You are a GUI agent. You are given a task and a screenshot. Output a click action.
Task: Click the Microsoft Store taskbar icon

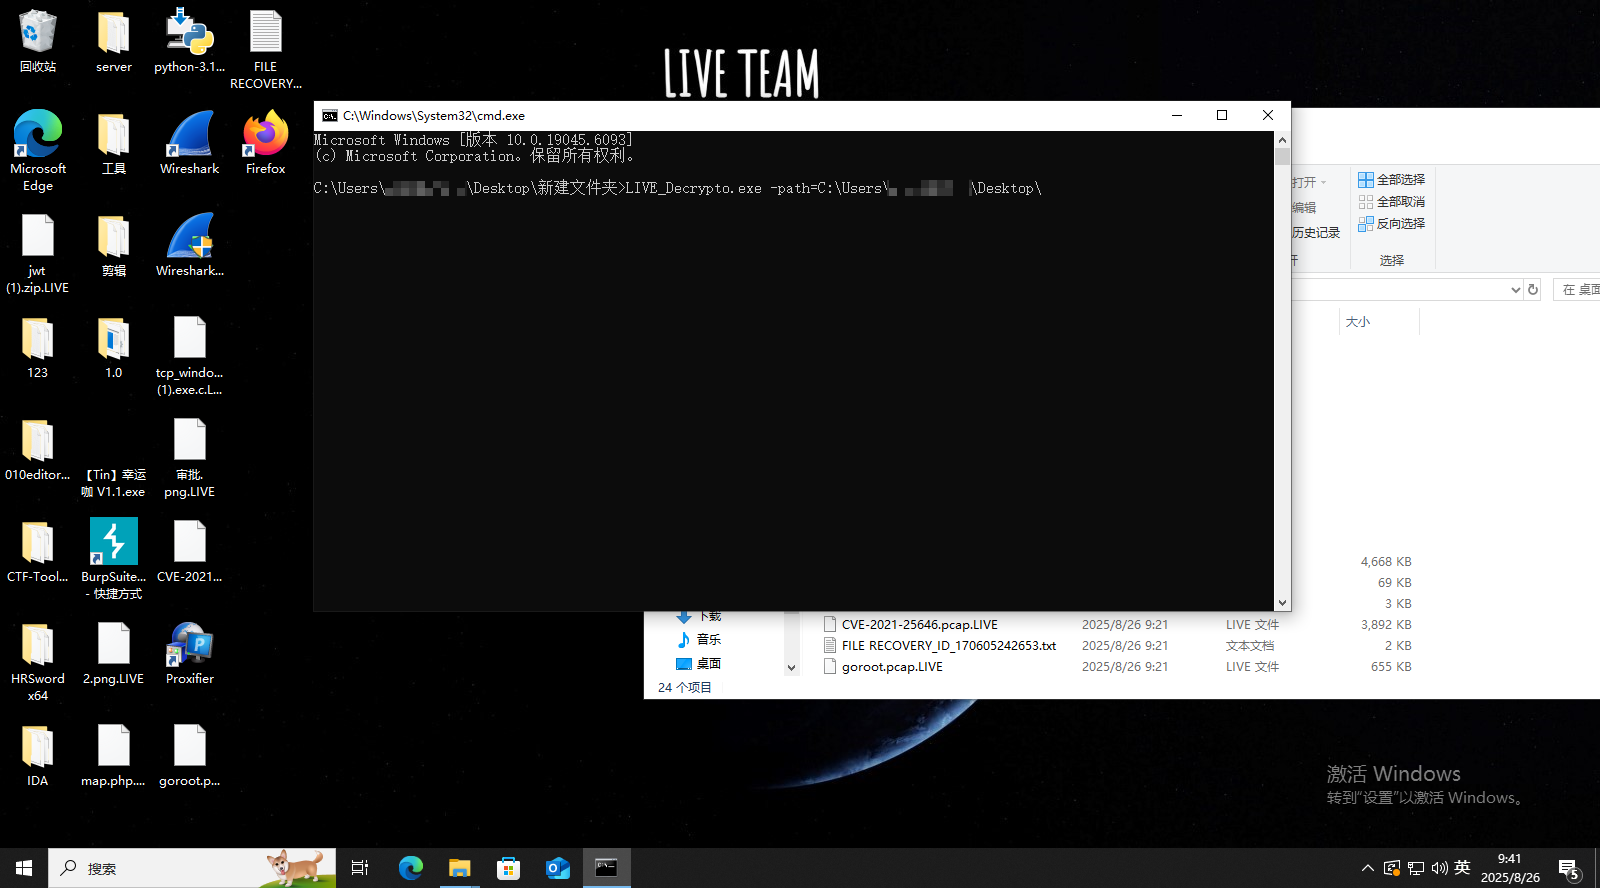tap(509, 868)
